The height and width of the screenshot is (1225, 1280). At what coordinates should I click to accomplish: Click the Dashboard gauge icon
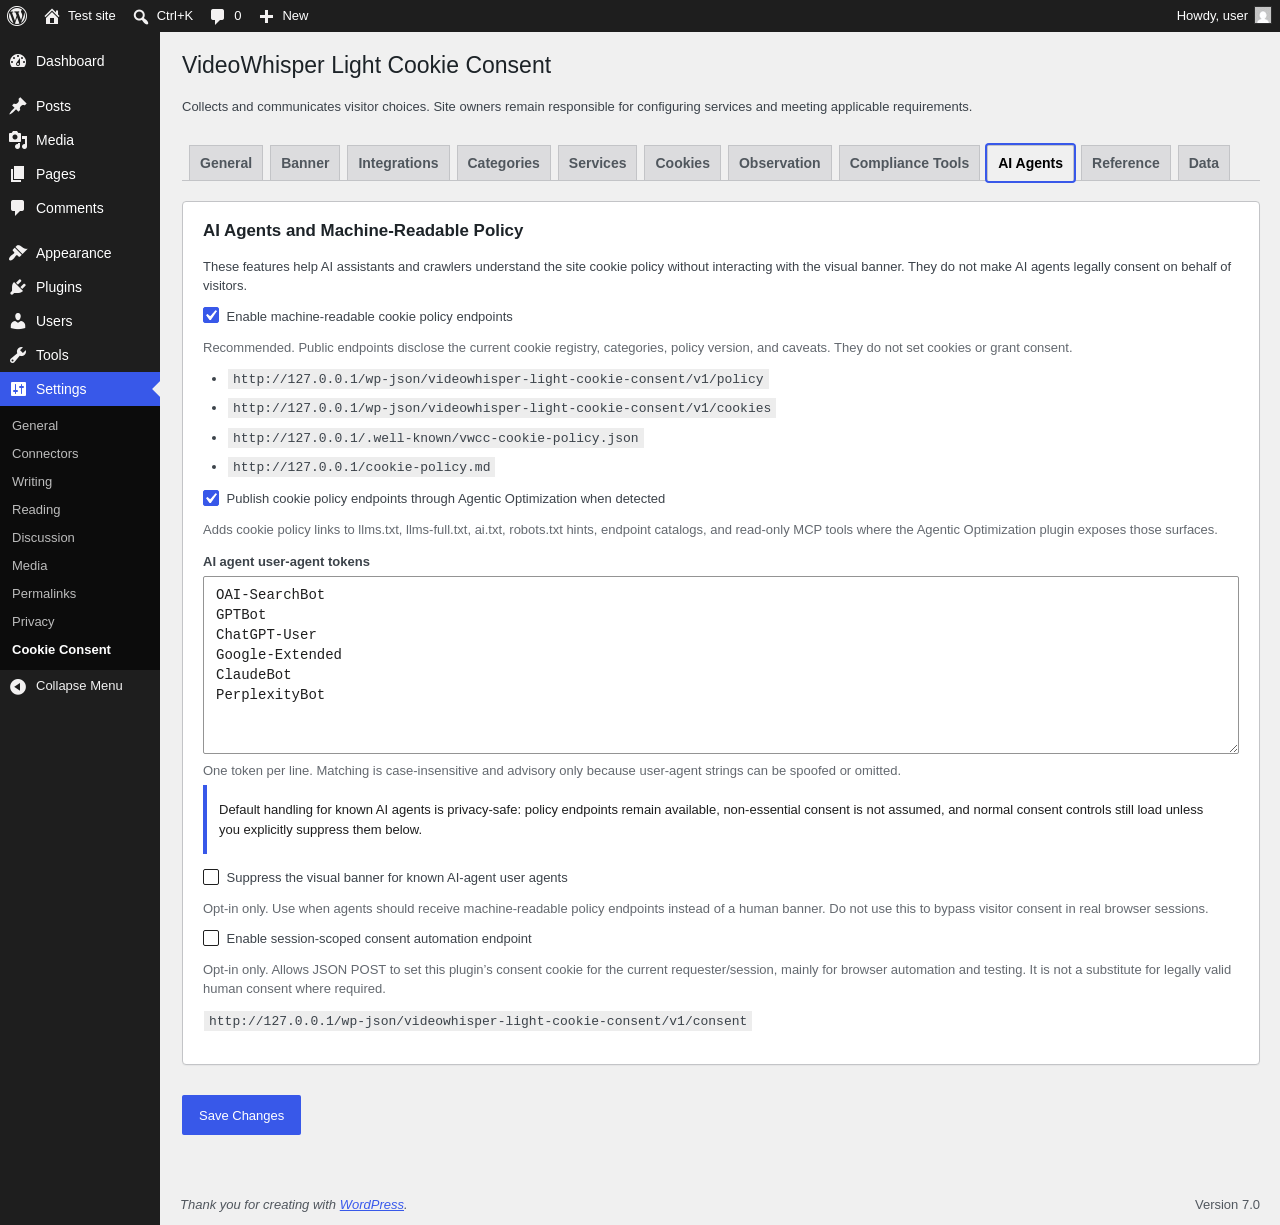18,61
